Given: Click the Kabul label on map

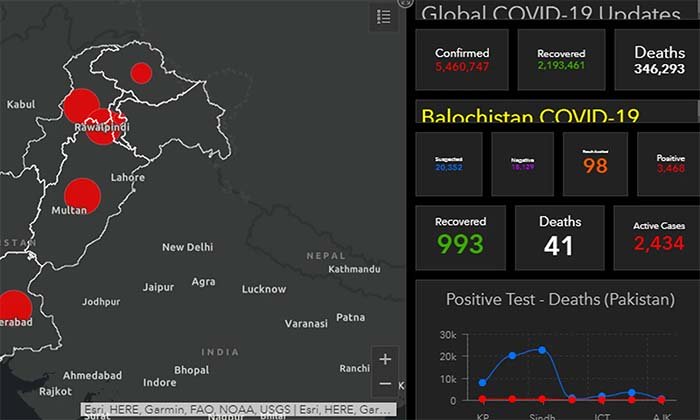Looking at the screenshot, I should click(x=21, y=104).
